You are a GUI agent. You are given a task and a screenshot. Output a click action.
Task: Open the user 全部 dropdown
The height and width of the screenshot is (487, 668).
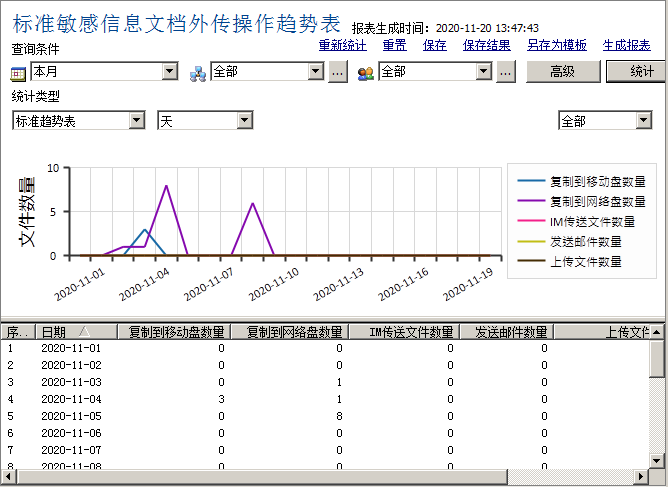click(485, 72)
